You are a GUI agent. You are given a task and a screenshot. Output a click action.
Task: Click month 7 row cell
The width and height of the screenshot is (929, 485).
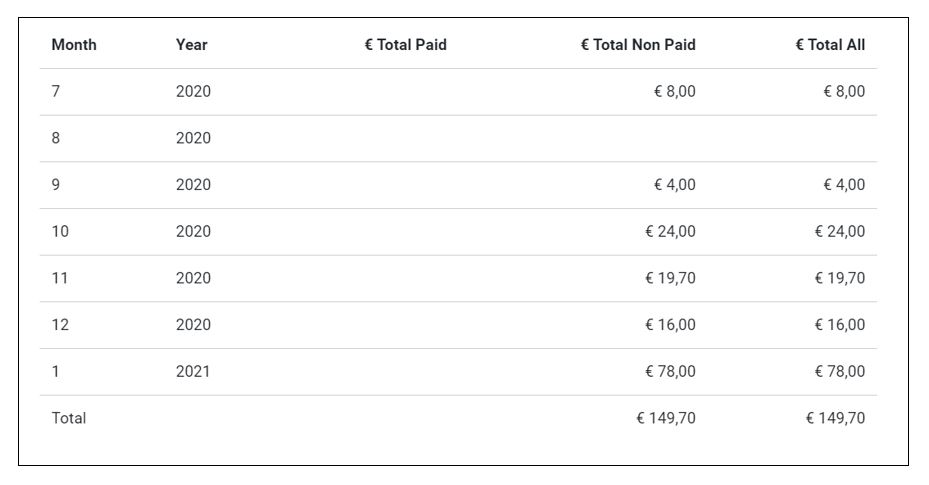(56, 92)
